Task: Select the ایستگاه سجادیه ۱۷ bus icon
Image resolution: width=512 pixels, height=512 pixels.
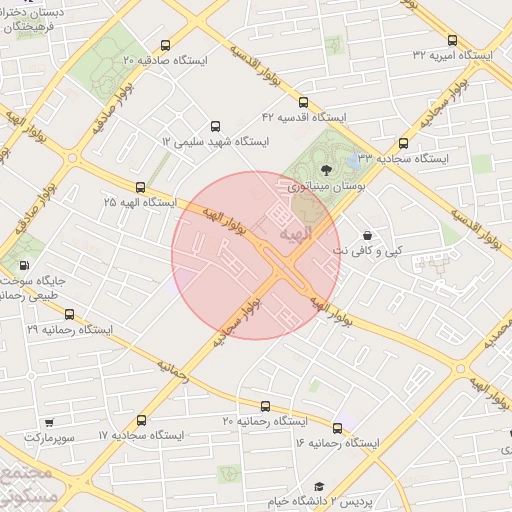Action: (x=141, y=420)
